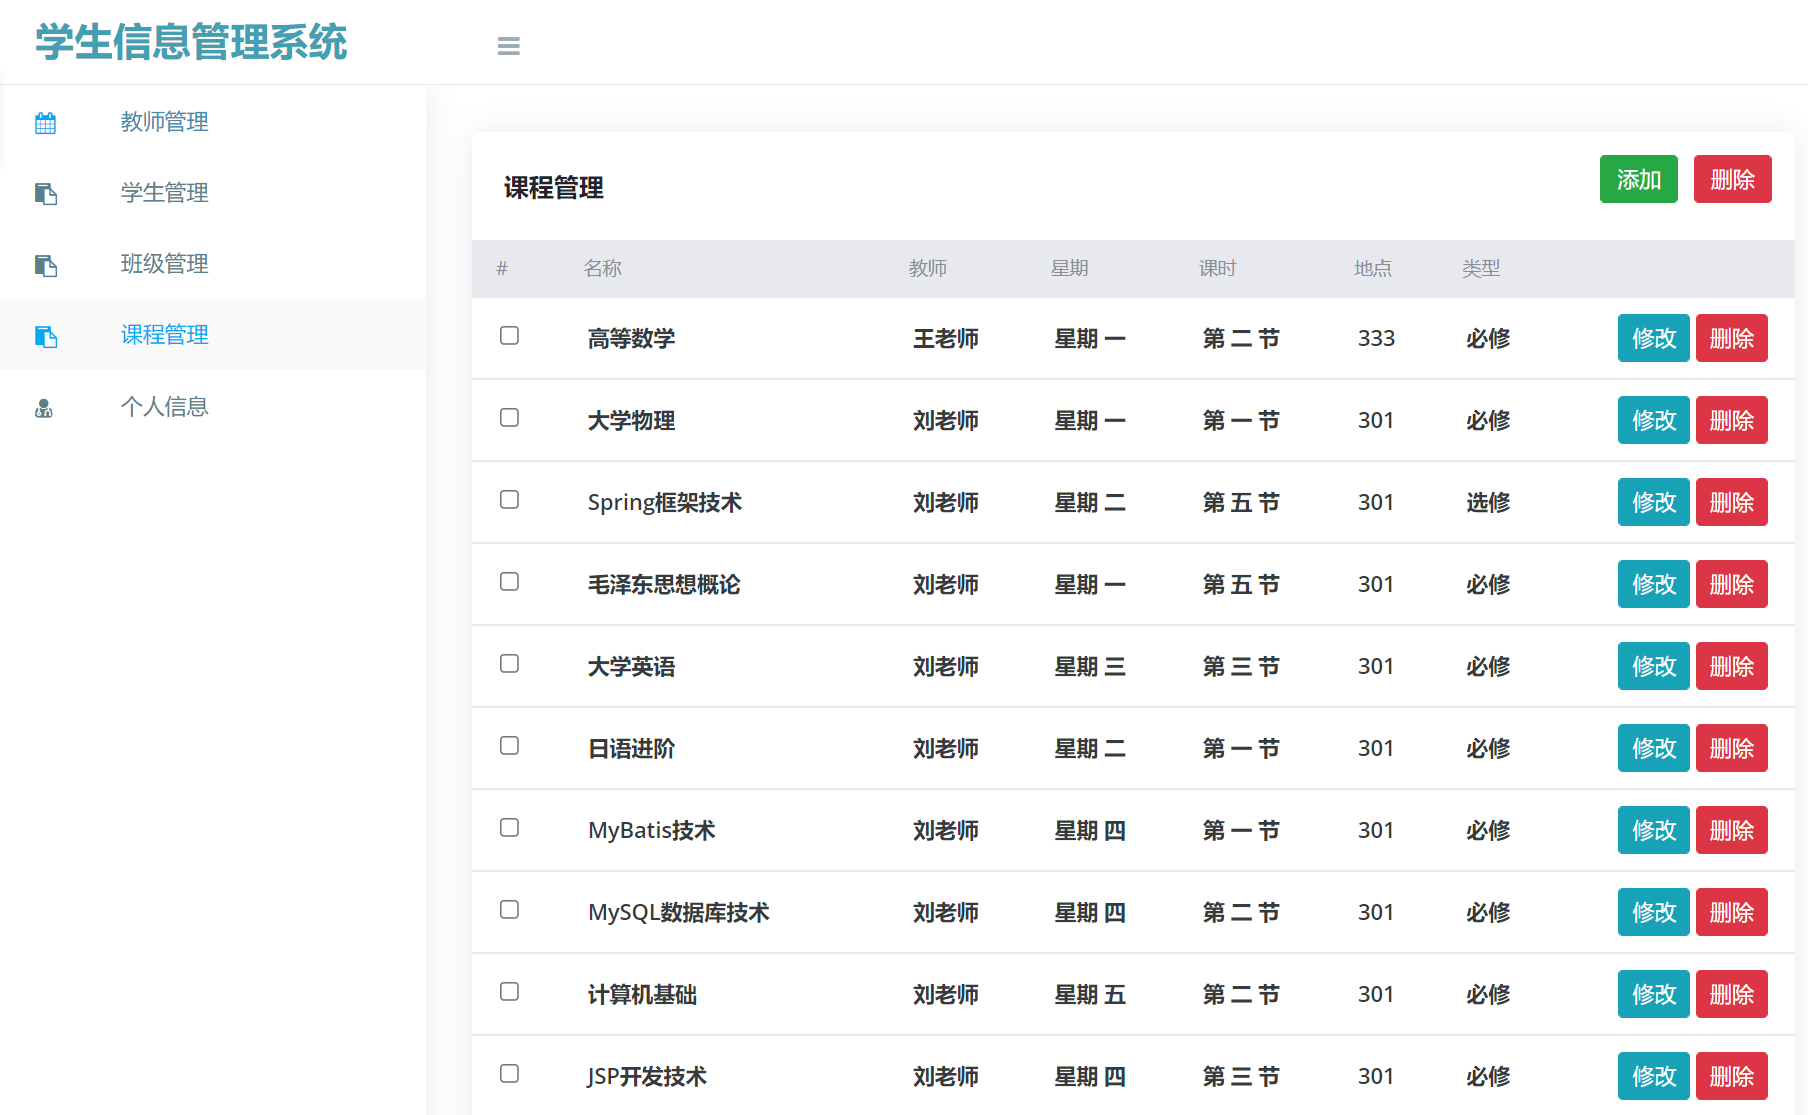This screenshot has width=1808, height=1115.
Task: Check the 日语进阶 row checkbox
Action: pos(510,746)
